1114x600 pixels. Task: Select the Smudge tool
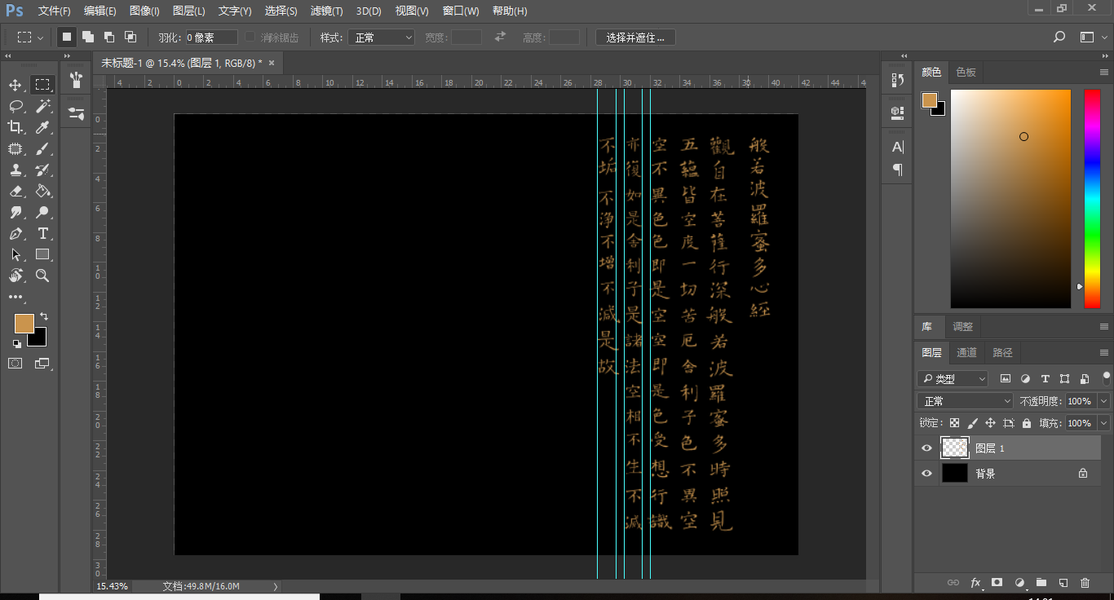tap(16, 212)
